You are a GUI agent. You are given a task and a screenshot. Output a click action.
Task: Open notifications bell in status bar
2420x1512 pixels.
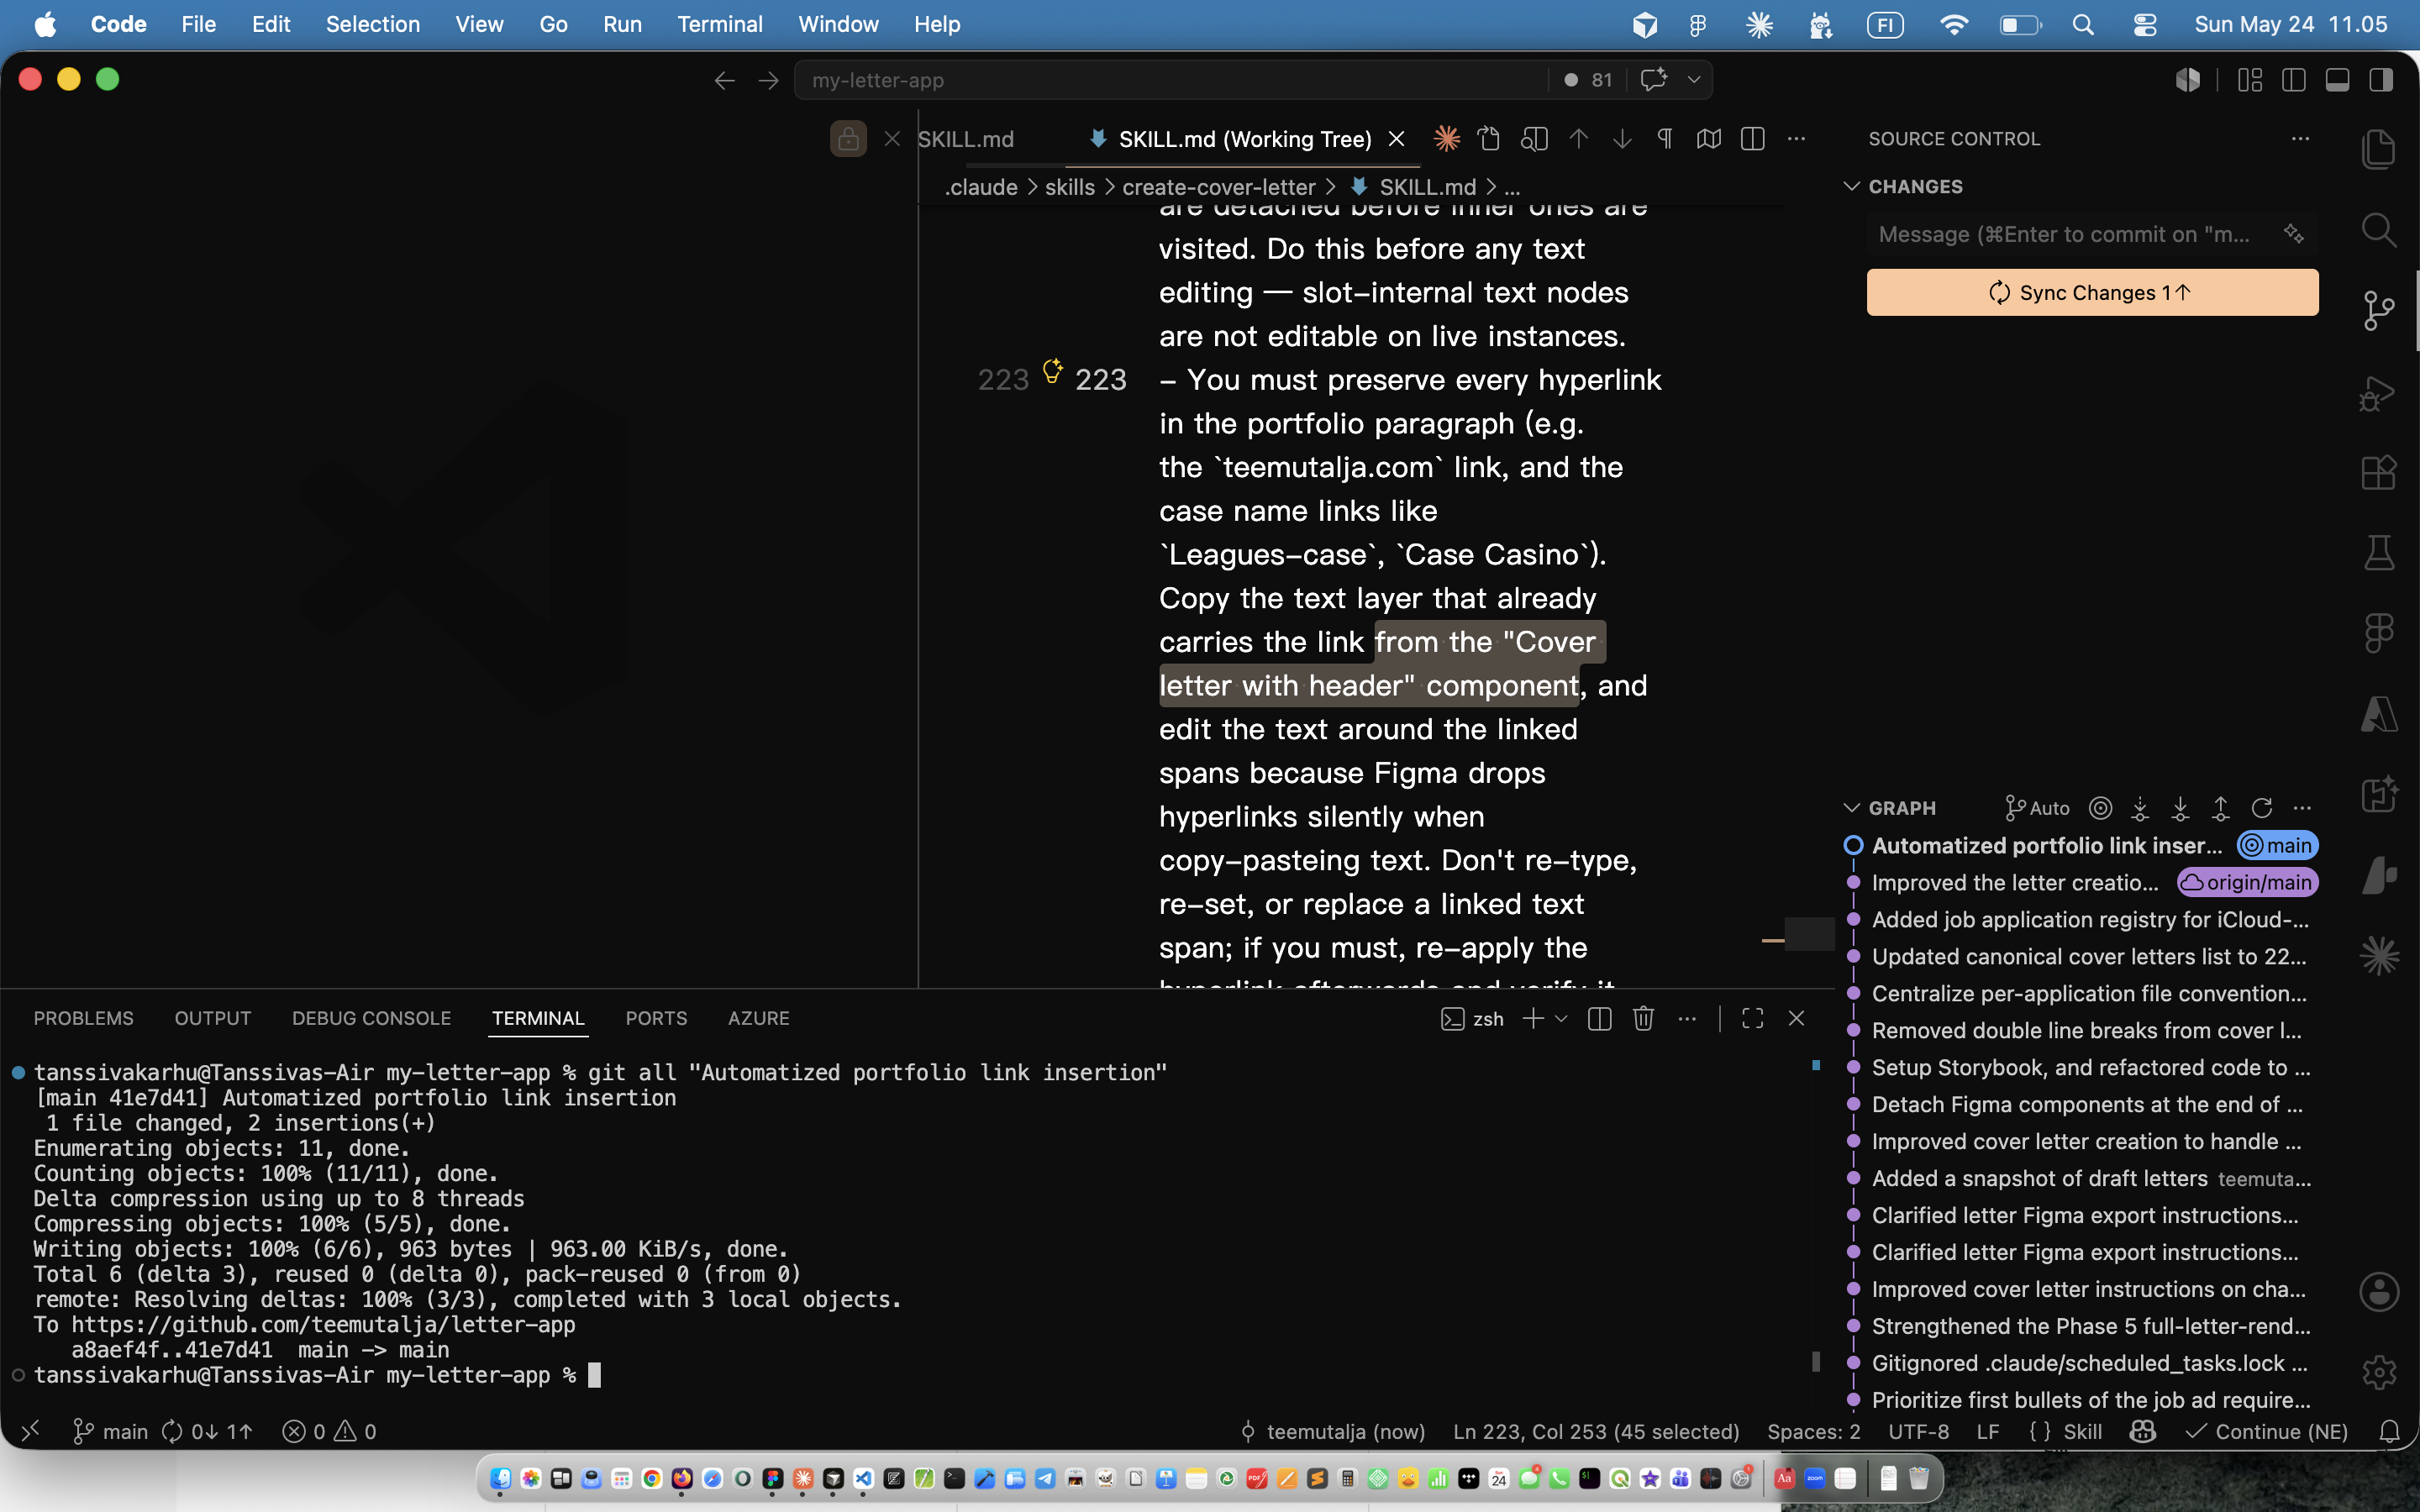[2389, 1431]
